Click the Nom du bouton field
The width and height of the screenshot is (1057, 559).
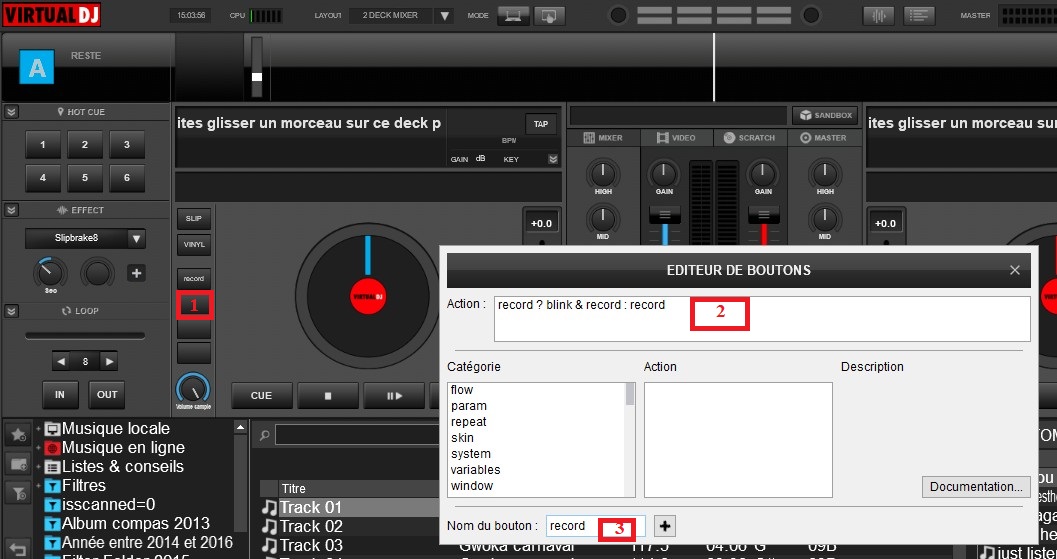[596, 526]
